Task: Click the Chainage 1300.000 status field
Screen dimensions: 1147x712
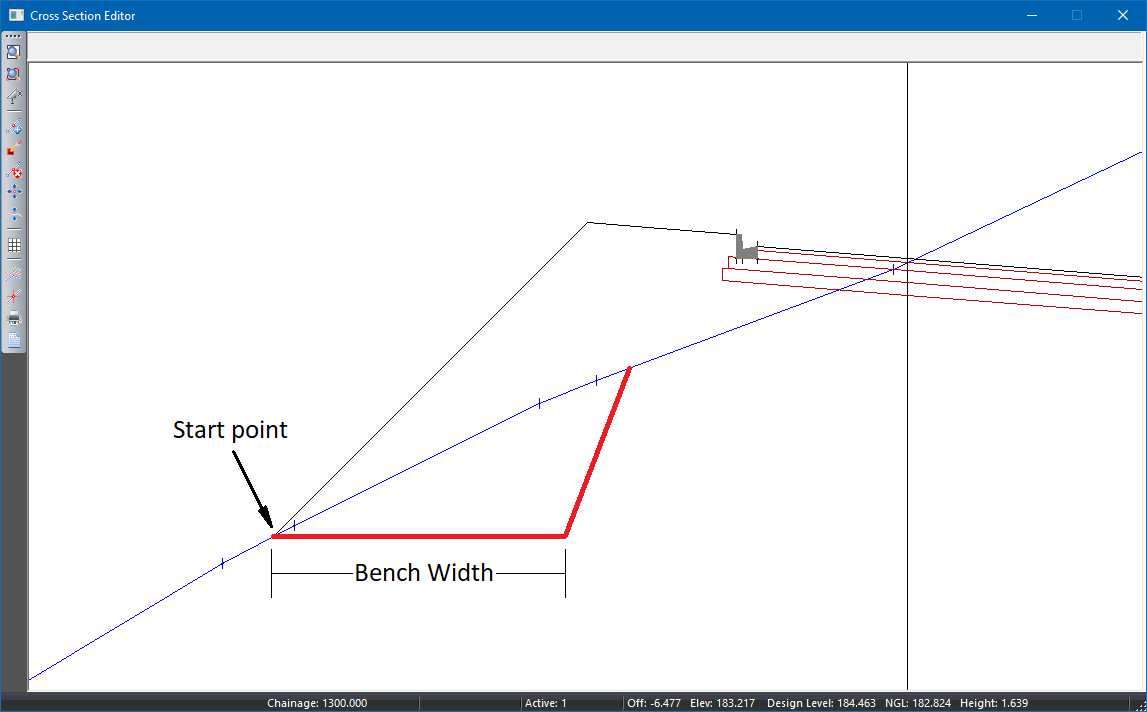Action: click(317, 703)
